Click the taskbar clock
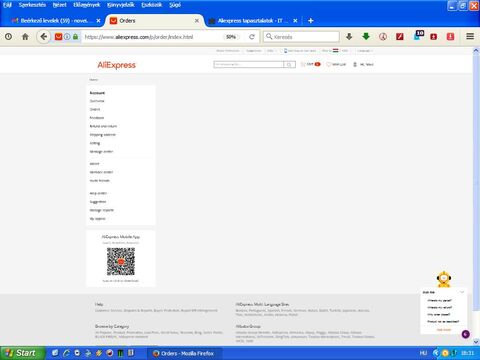Screen dimensions: 480x360 pyautogui.click(x=467, y=353)
